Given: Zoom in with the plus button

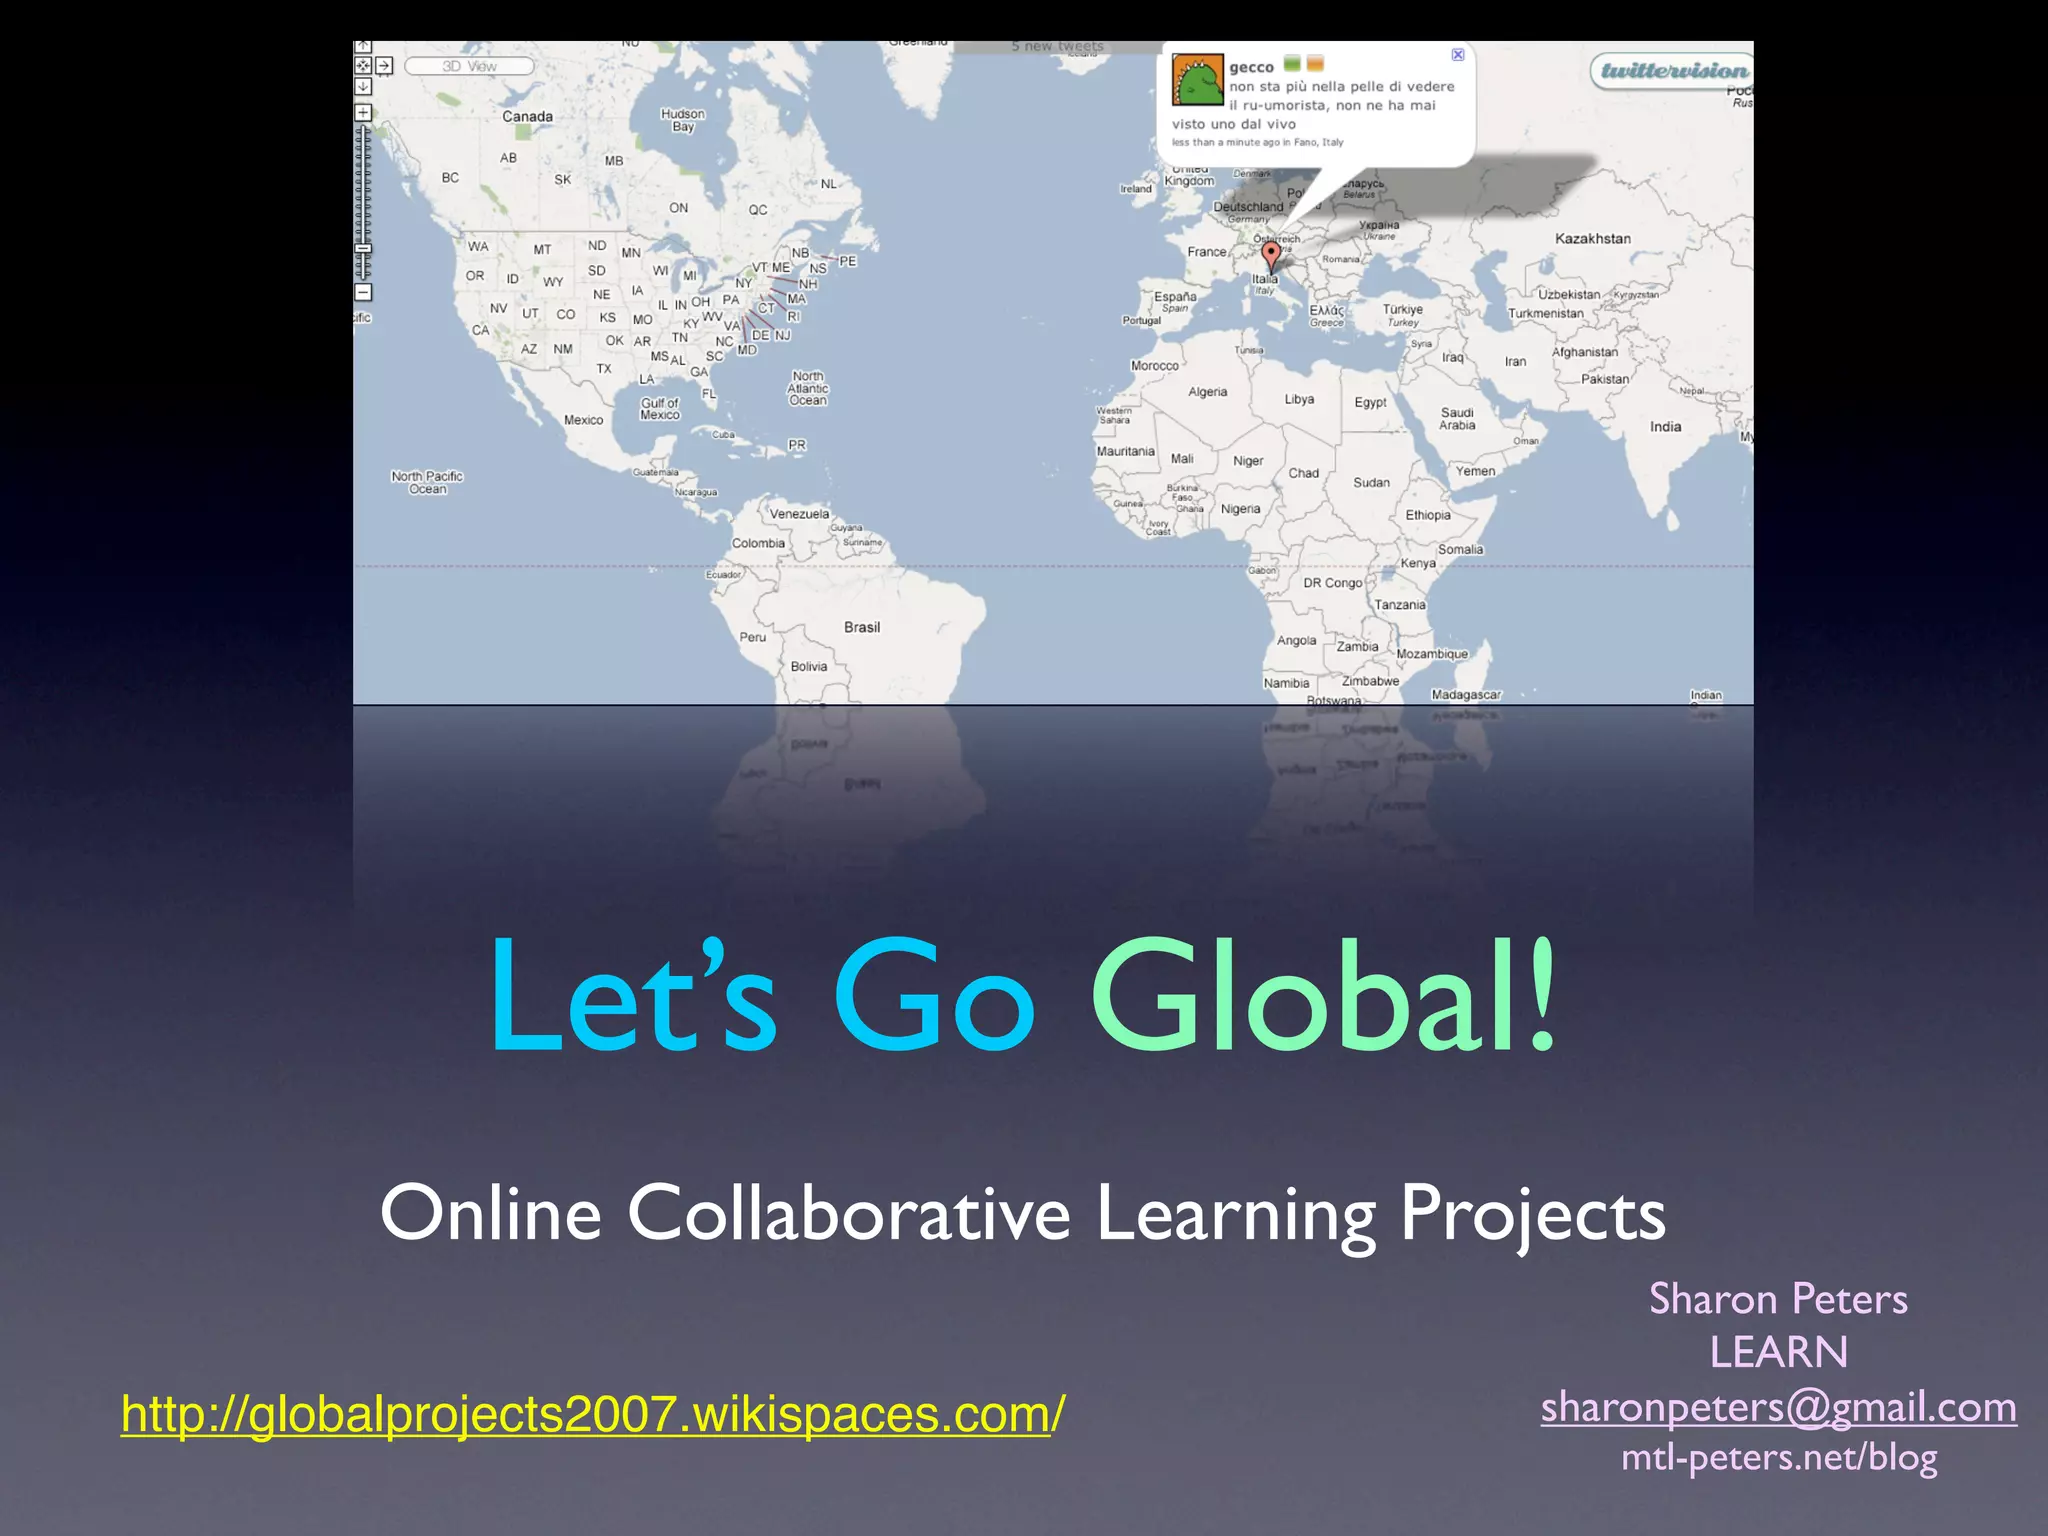Looking at the screenshot, I should [x=364, y=113].
